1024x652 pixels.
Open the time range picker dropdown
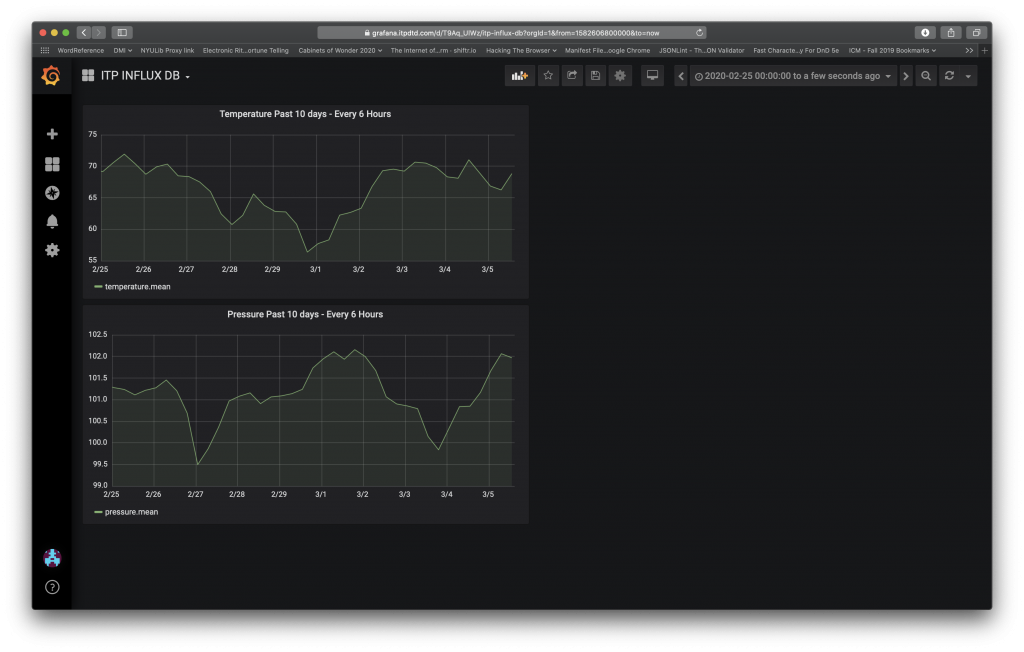[793, 76]
